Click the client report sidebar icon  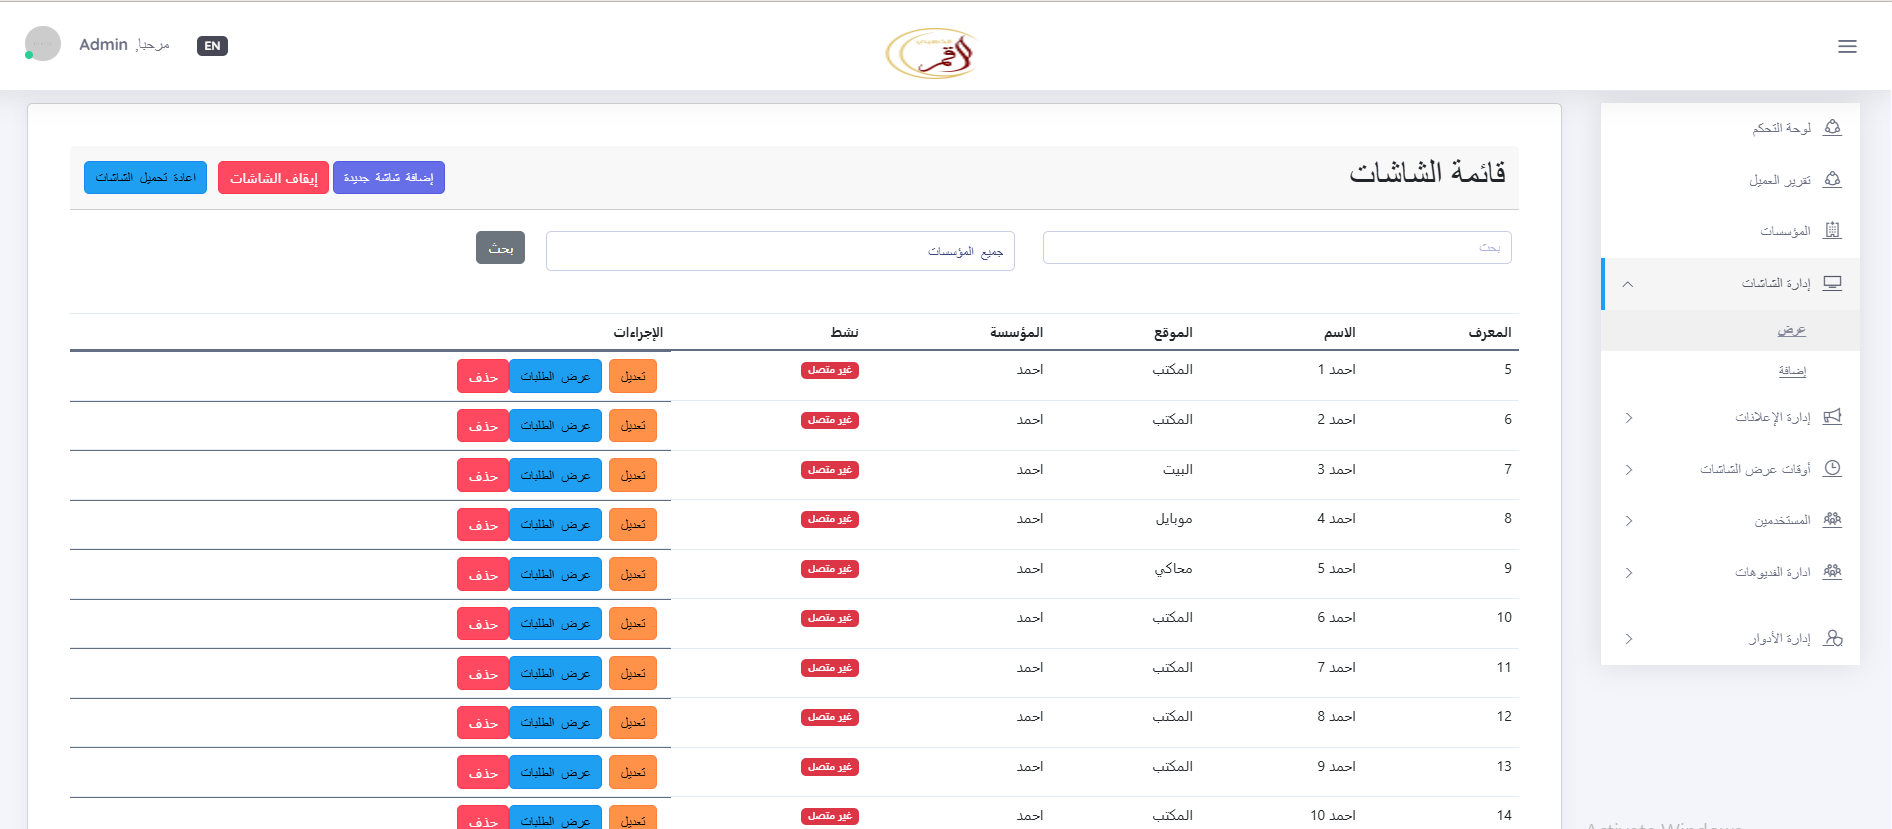(1832, 179)
